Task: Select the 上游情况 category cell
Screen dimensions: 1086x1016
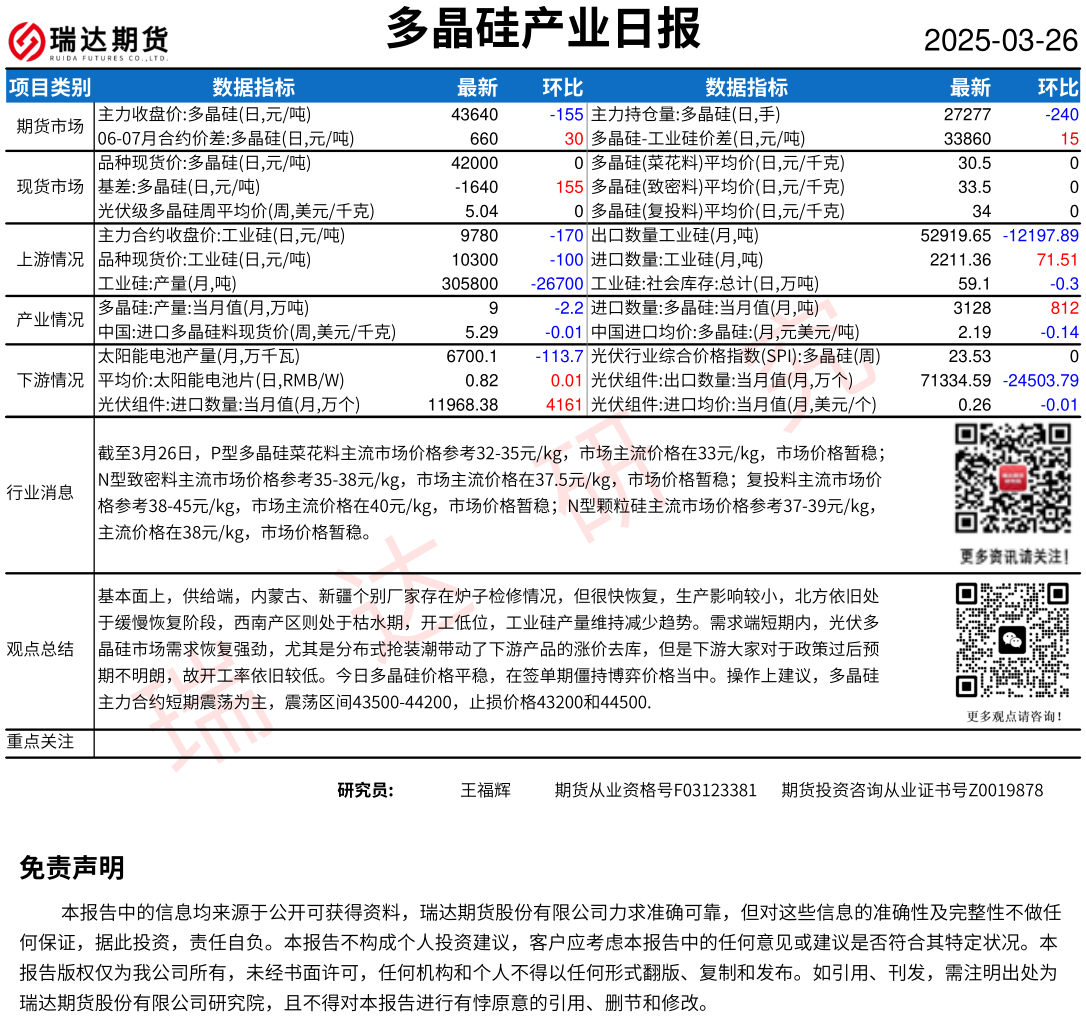Action: [x=50, y=259]
